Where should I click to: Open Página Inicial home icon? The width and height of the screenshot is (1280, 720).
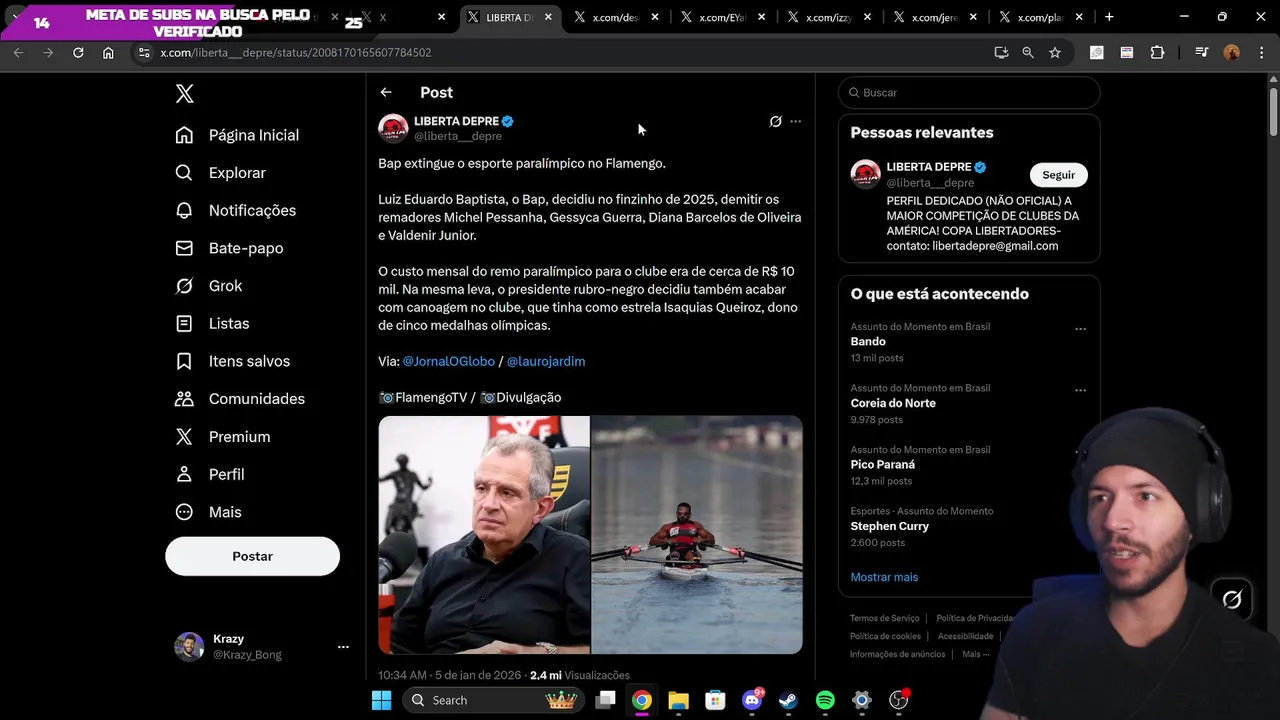184,135
